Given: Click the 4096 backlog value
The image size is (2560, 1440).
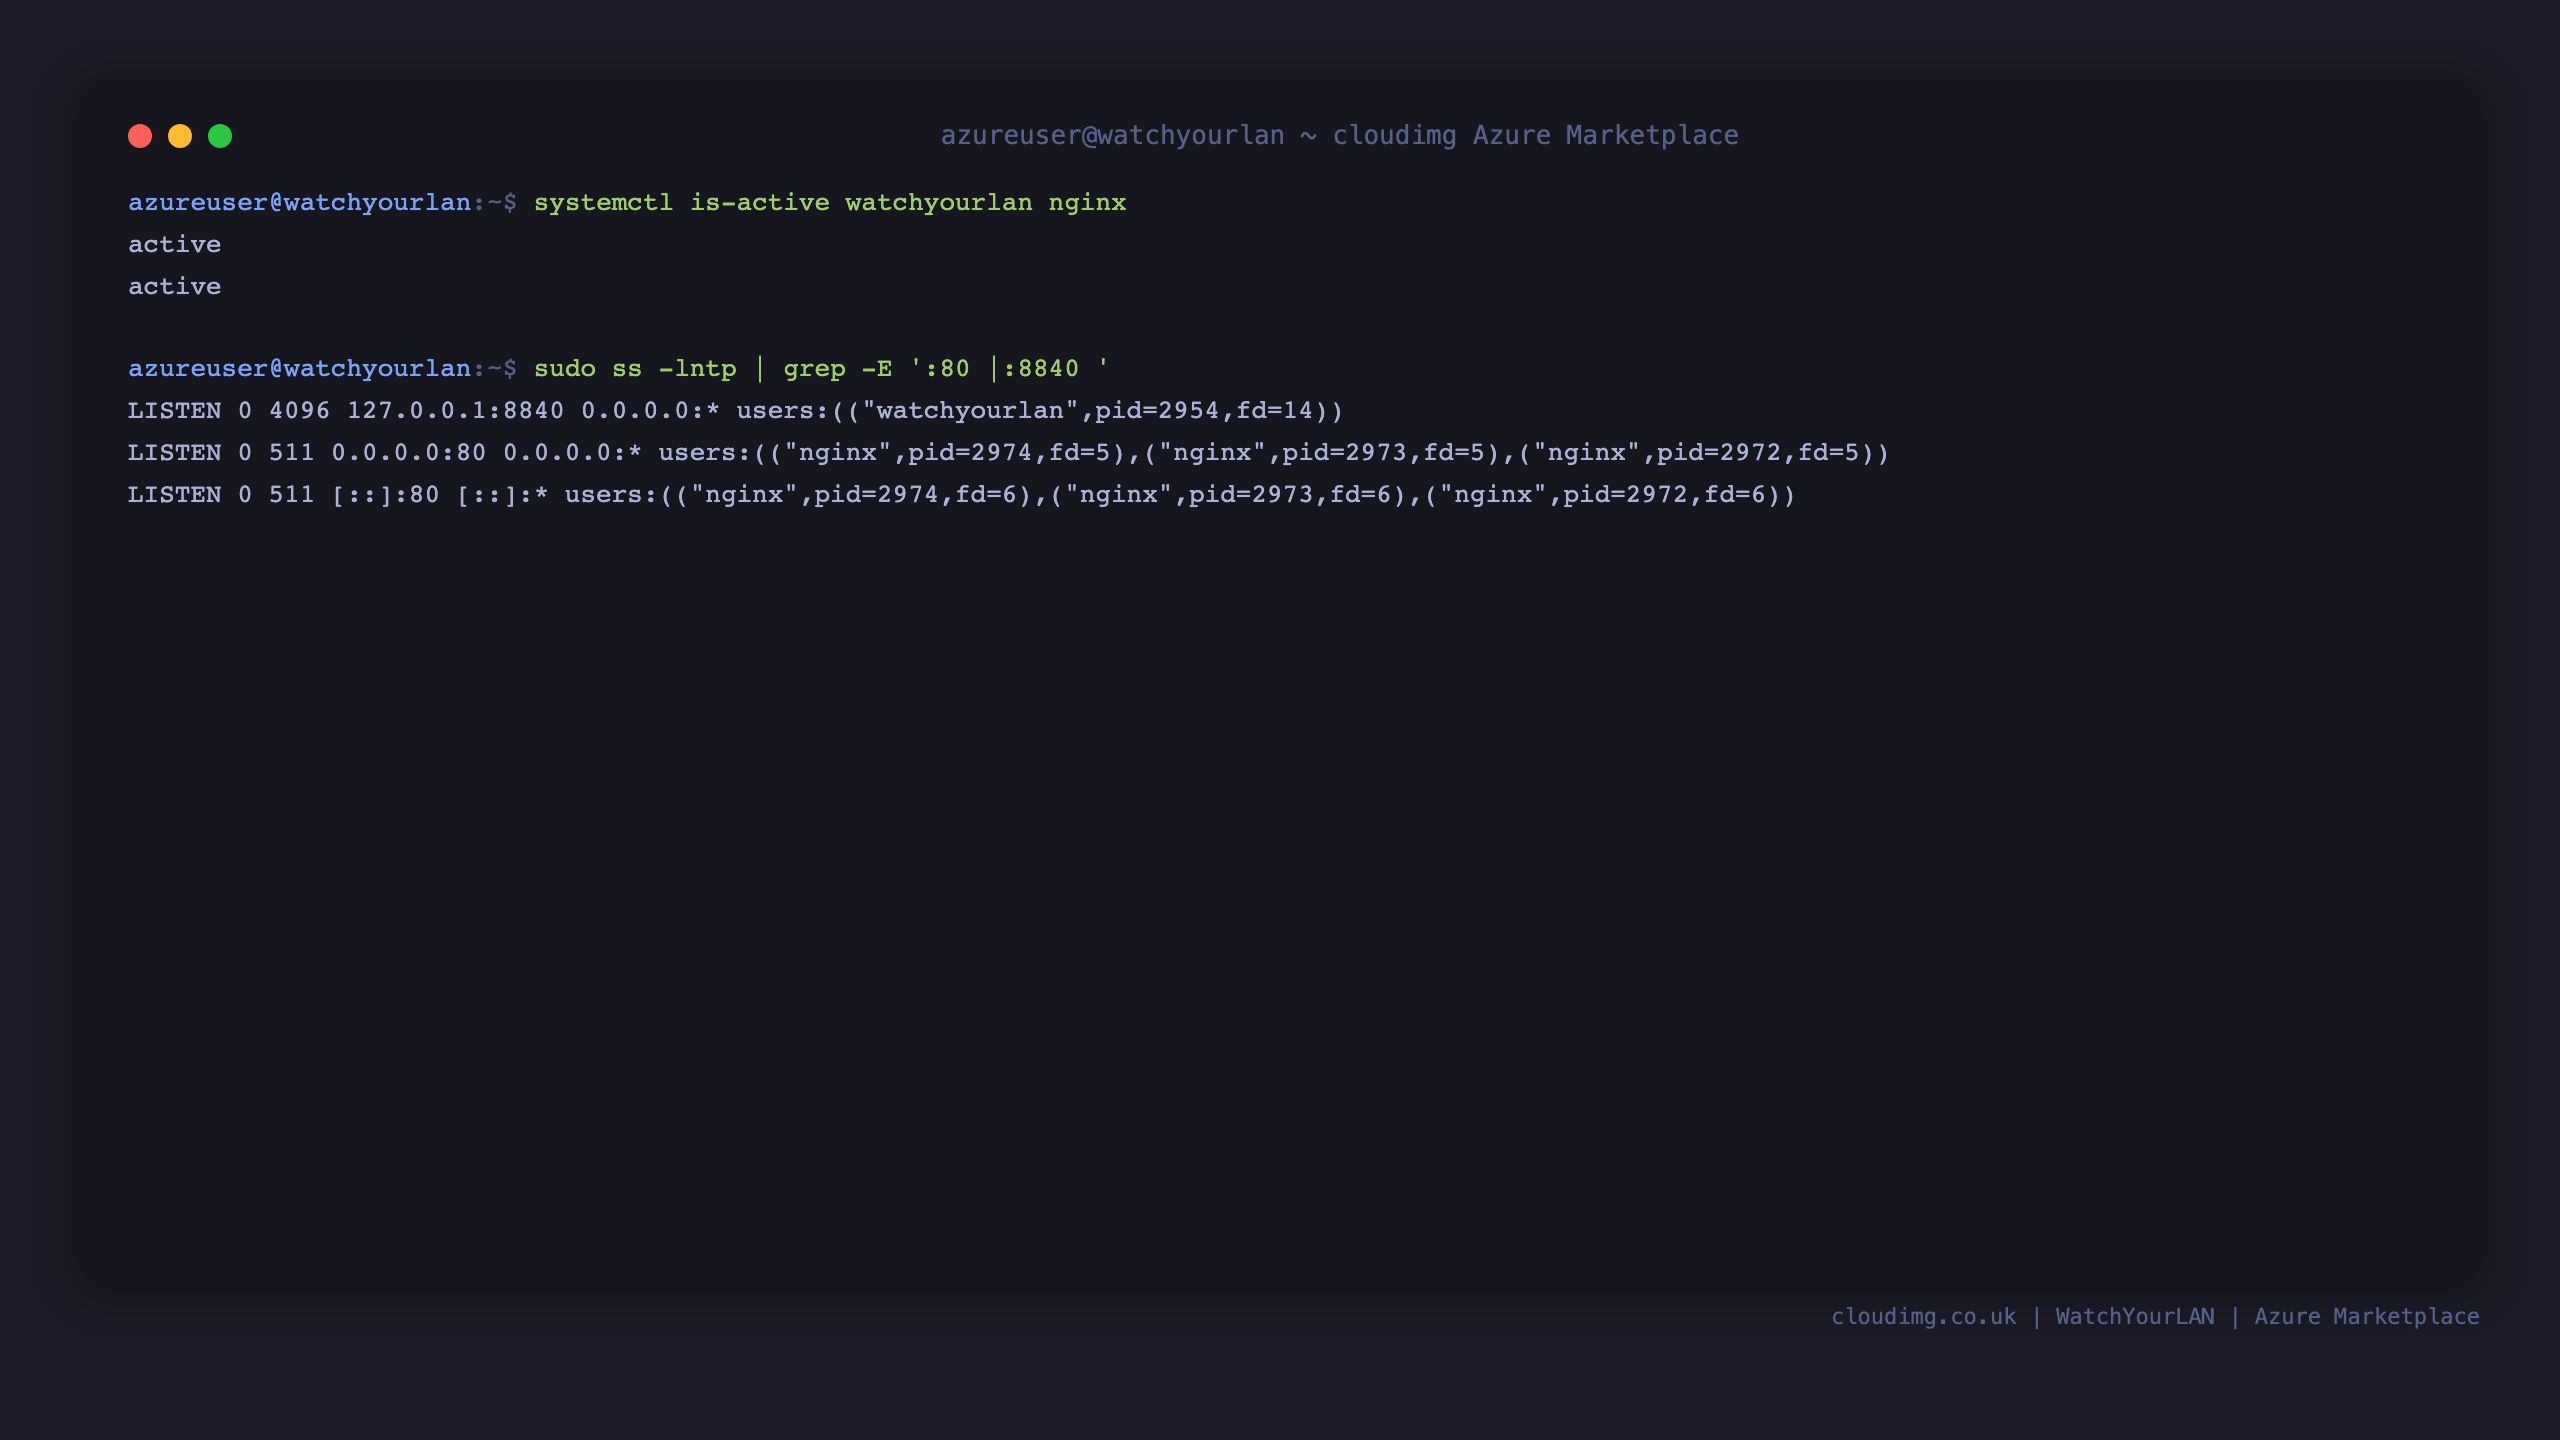Looking at the screenshot, I should pos(299,410).
